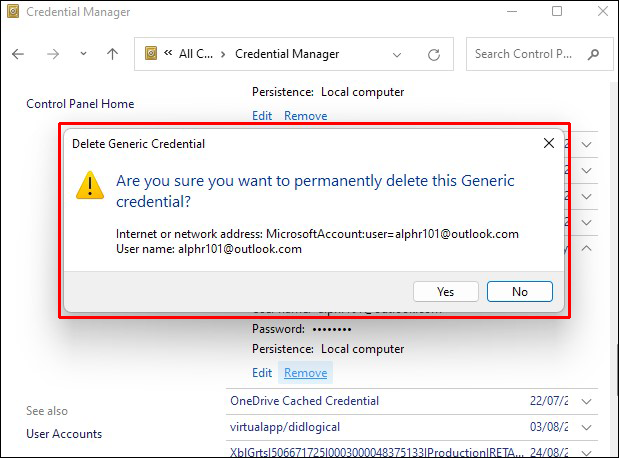Click the Yes button in delete dialog

click(445, 292)
